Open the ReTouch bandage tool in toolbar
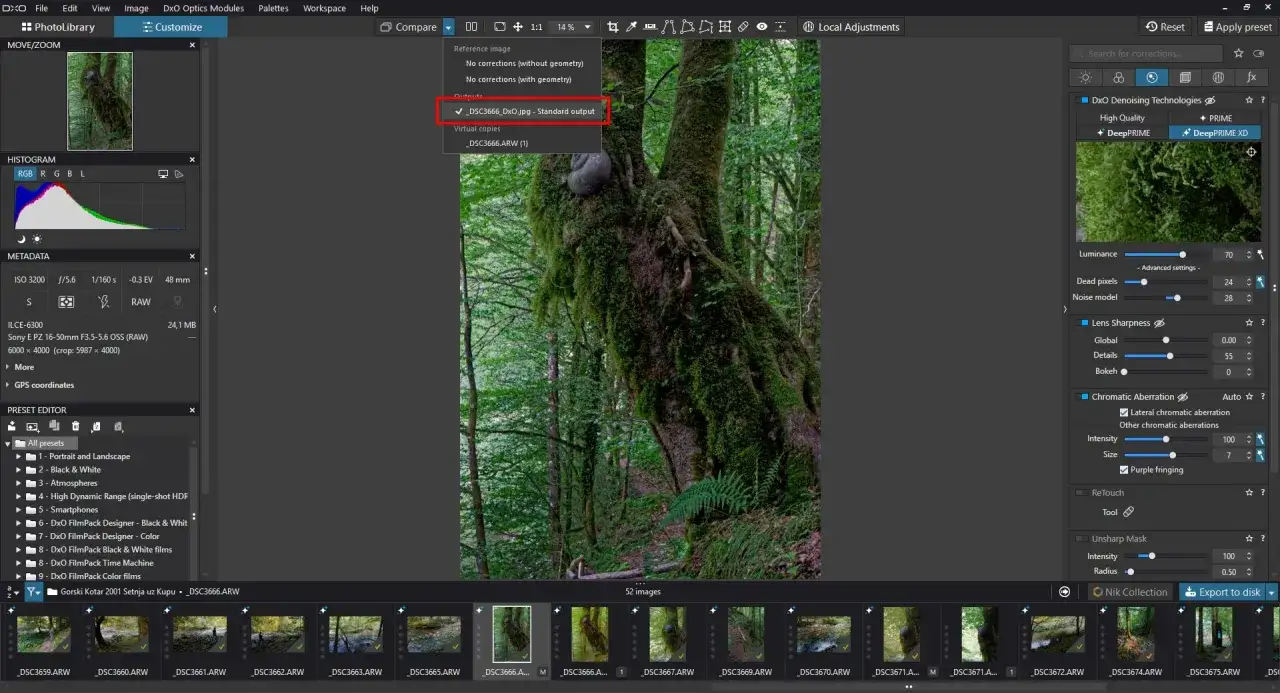1280x693 pixels. point(743,27)
